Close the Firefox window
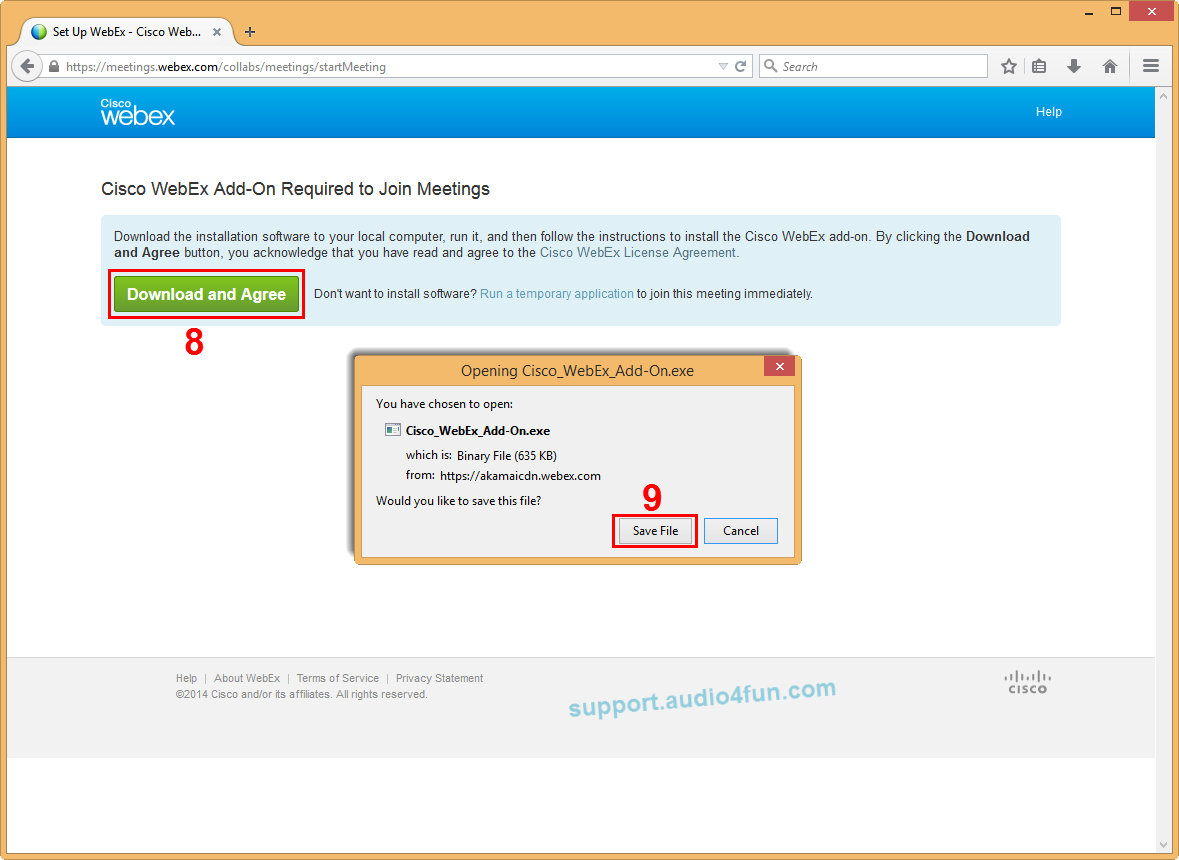Viewport: 1179px width, 860px height. coord(1152,12)
